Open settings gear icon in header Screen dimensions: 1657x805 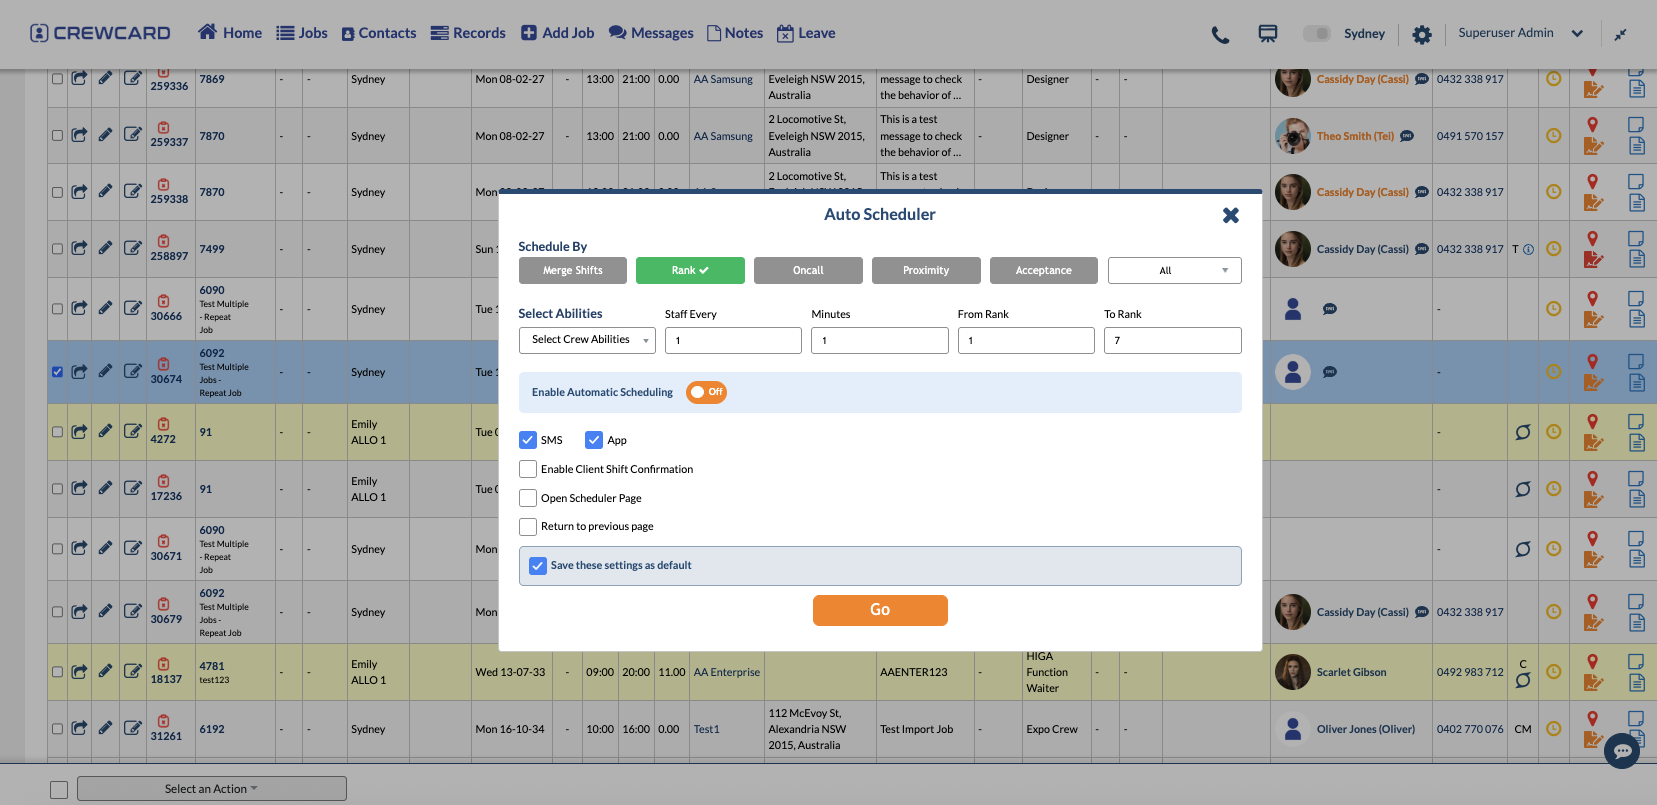[1421, 35]
